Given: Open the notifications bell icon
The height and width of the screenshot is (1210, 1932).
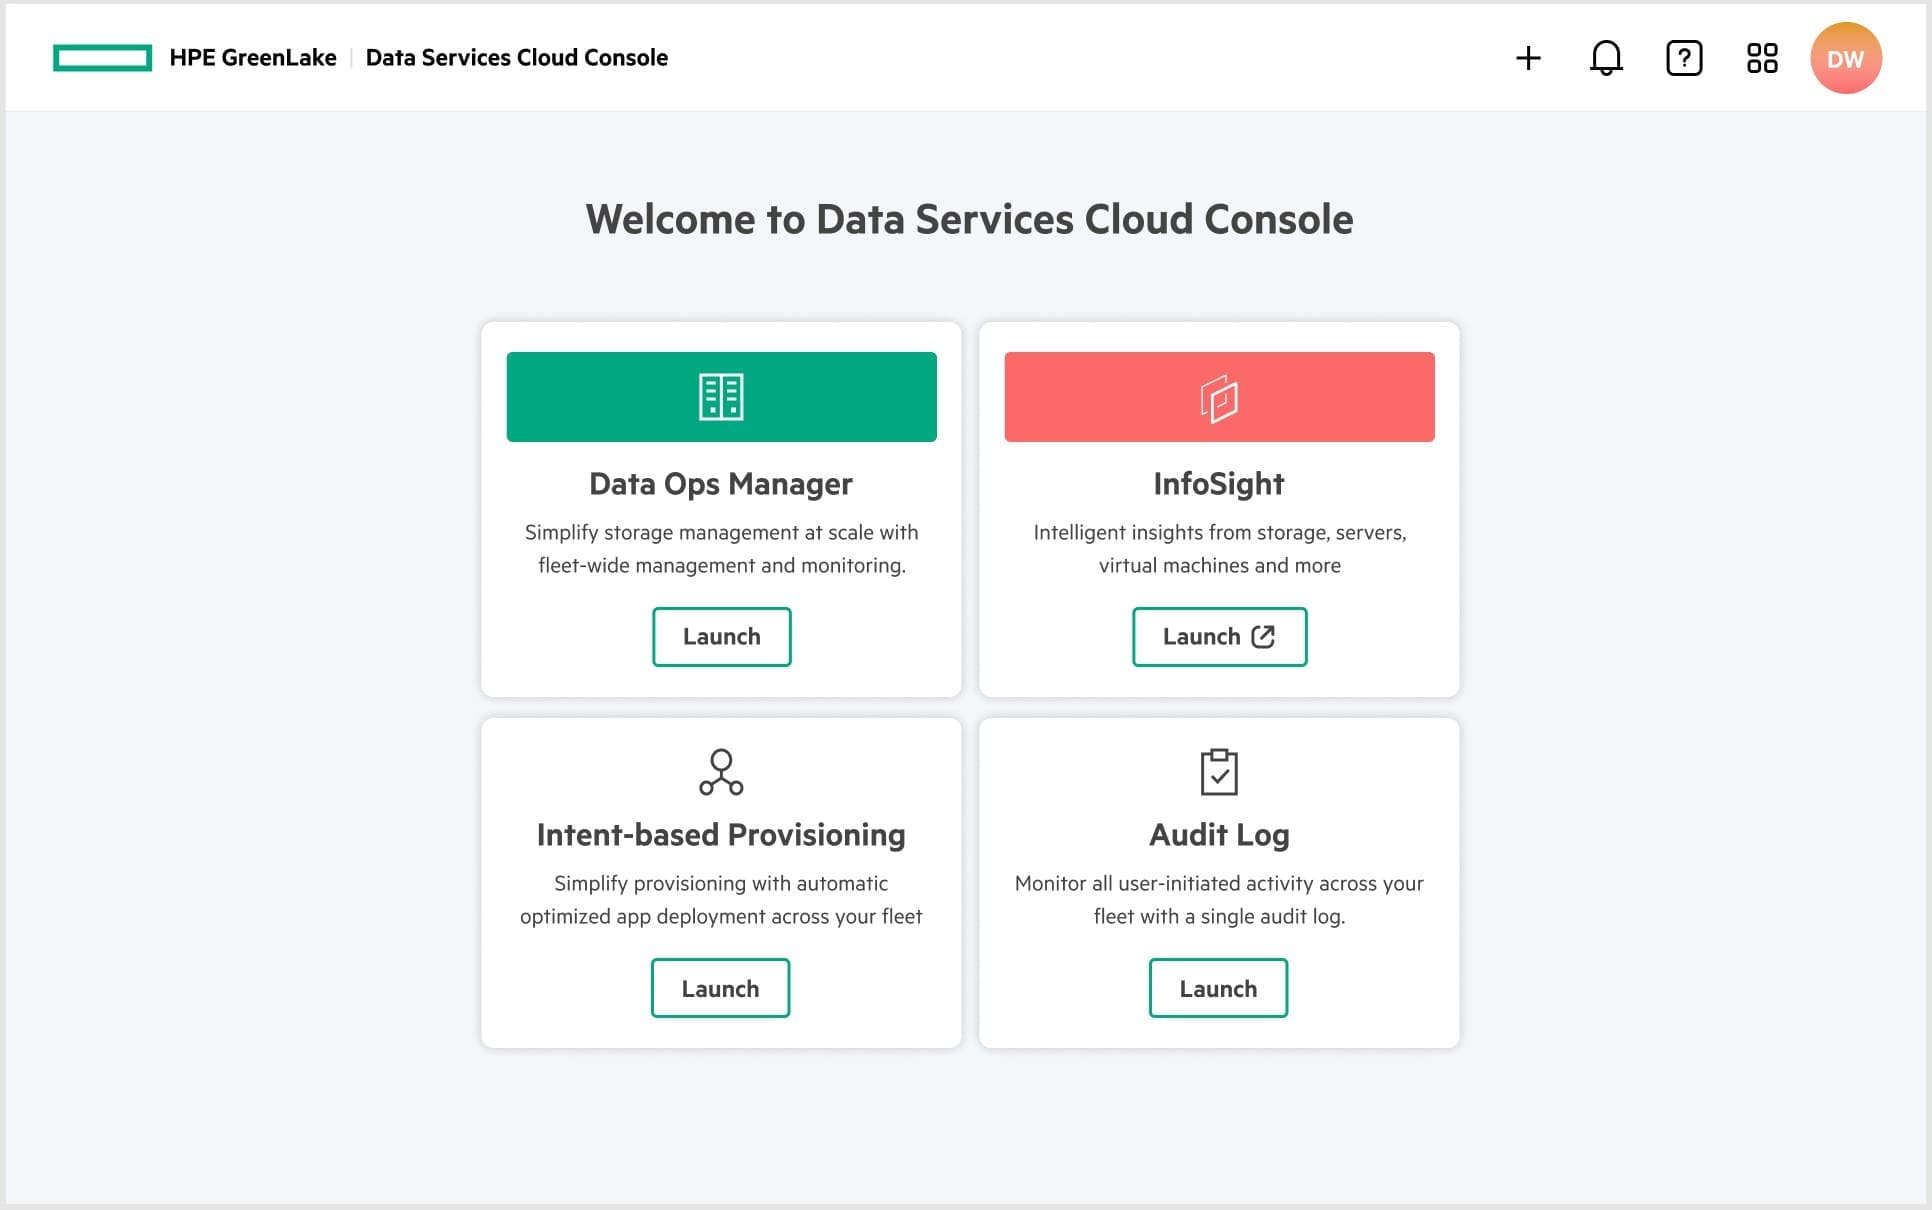Looking at the screenshot, I should click(1606, 58).
